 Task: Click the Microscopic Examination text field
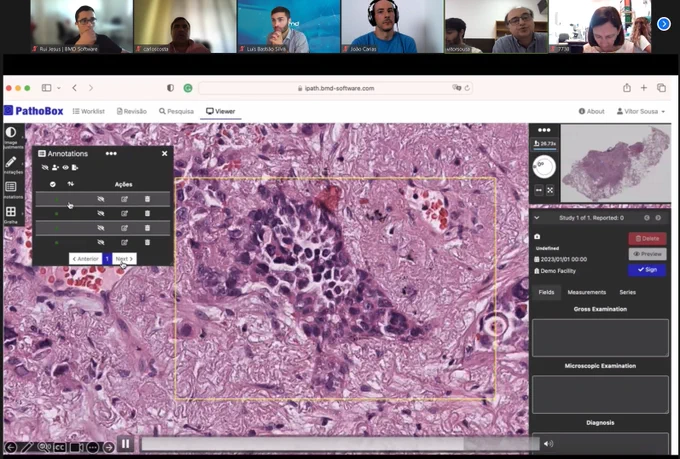[600, 394]
